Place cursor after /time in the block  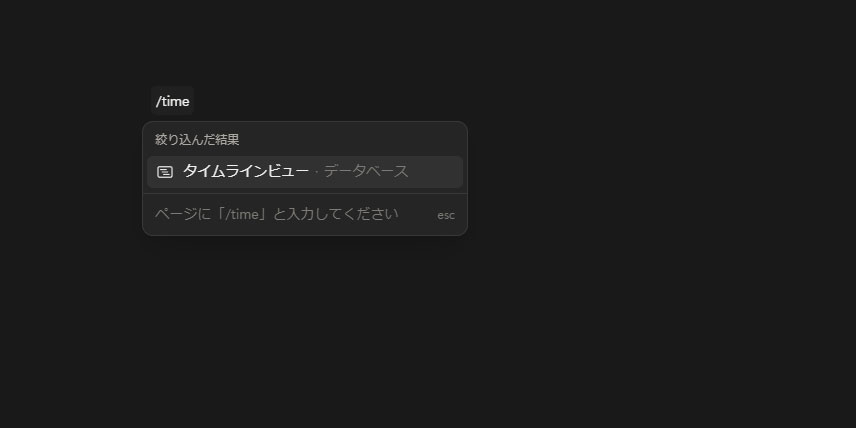[190, 102]
